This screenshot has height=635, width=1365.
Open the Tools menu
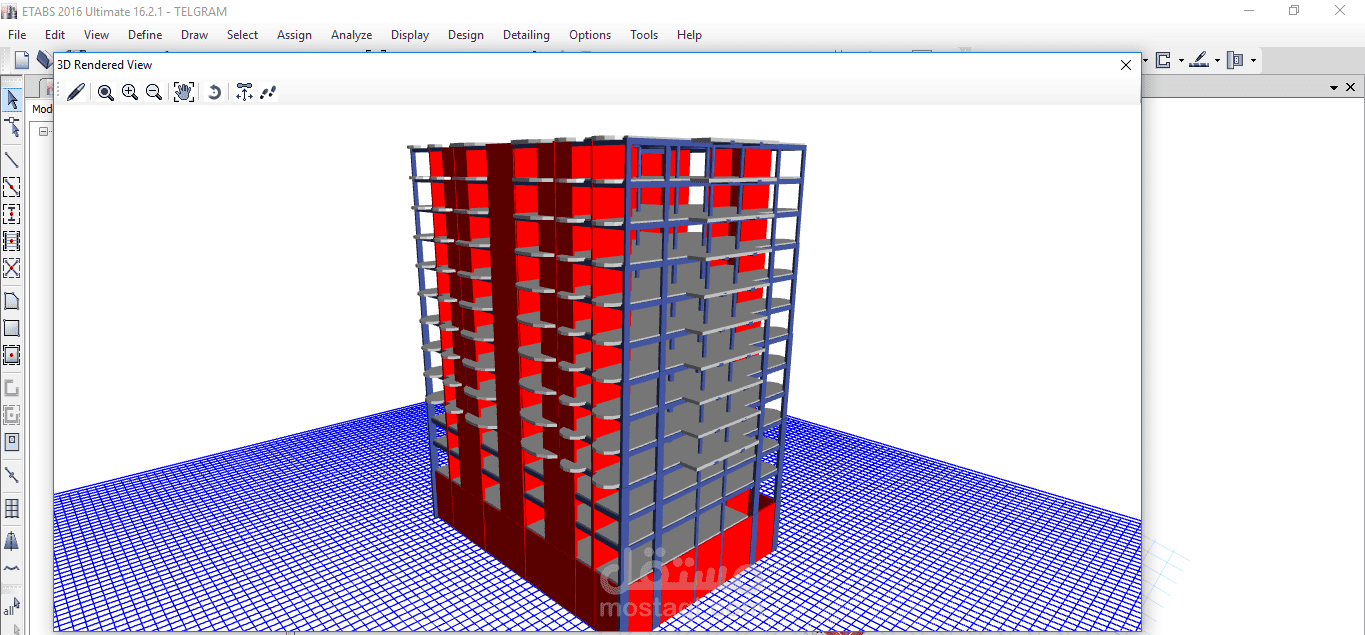click(644, 35)
